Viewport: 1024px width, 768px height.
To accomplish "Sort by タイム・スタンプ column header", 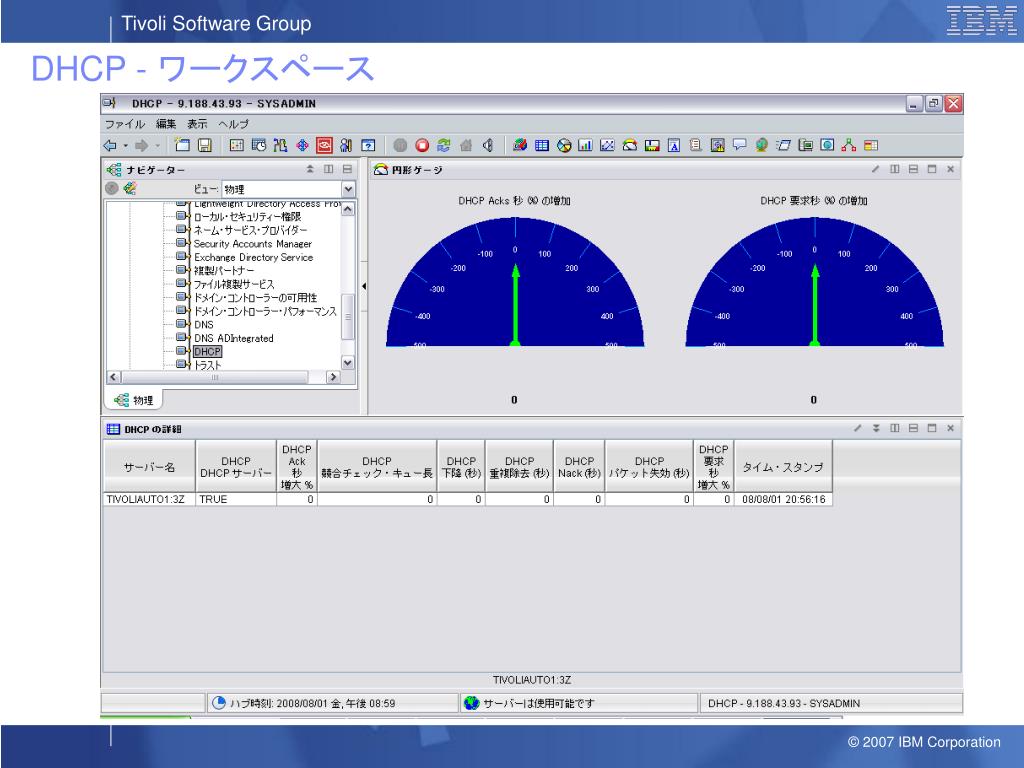I will 783,467.
